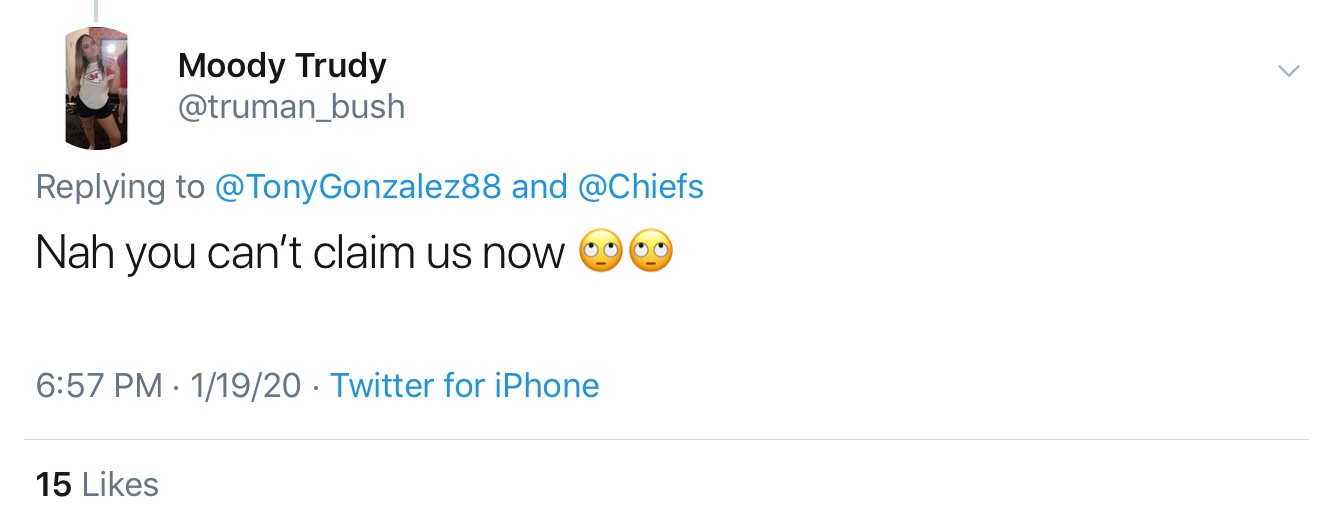
Task: Select the 6:57 PM timestamp
Action: 98,386
